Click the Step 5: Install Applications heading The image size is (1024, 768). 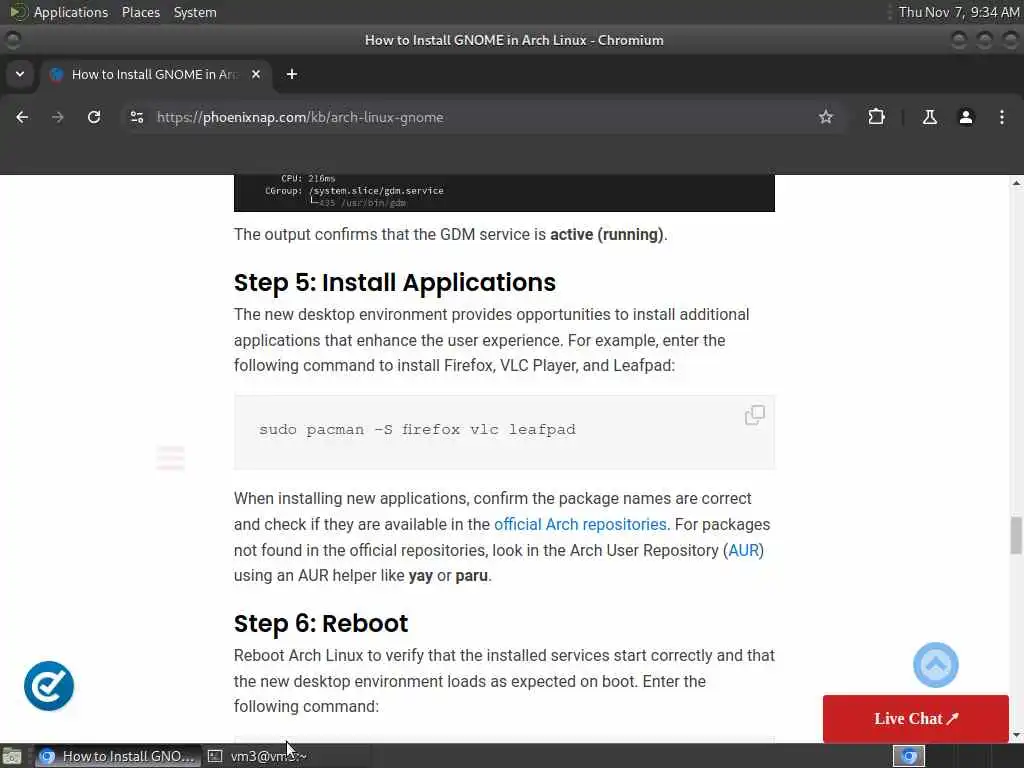click(394, 282)
